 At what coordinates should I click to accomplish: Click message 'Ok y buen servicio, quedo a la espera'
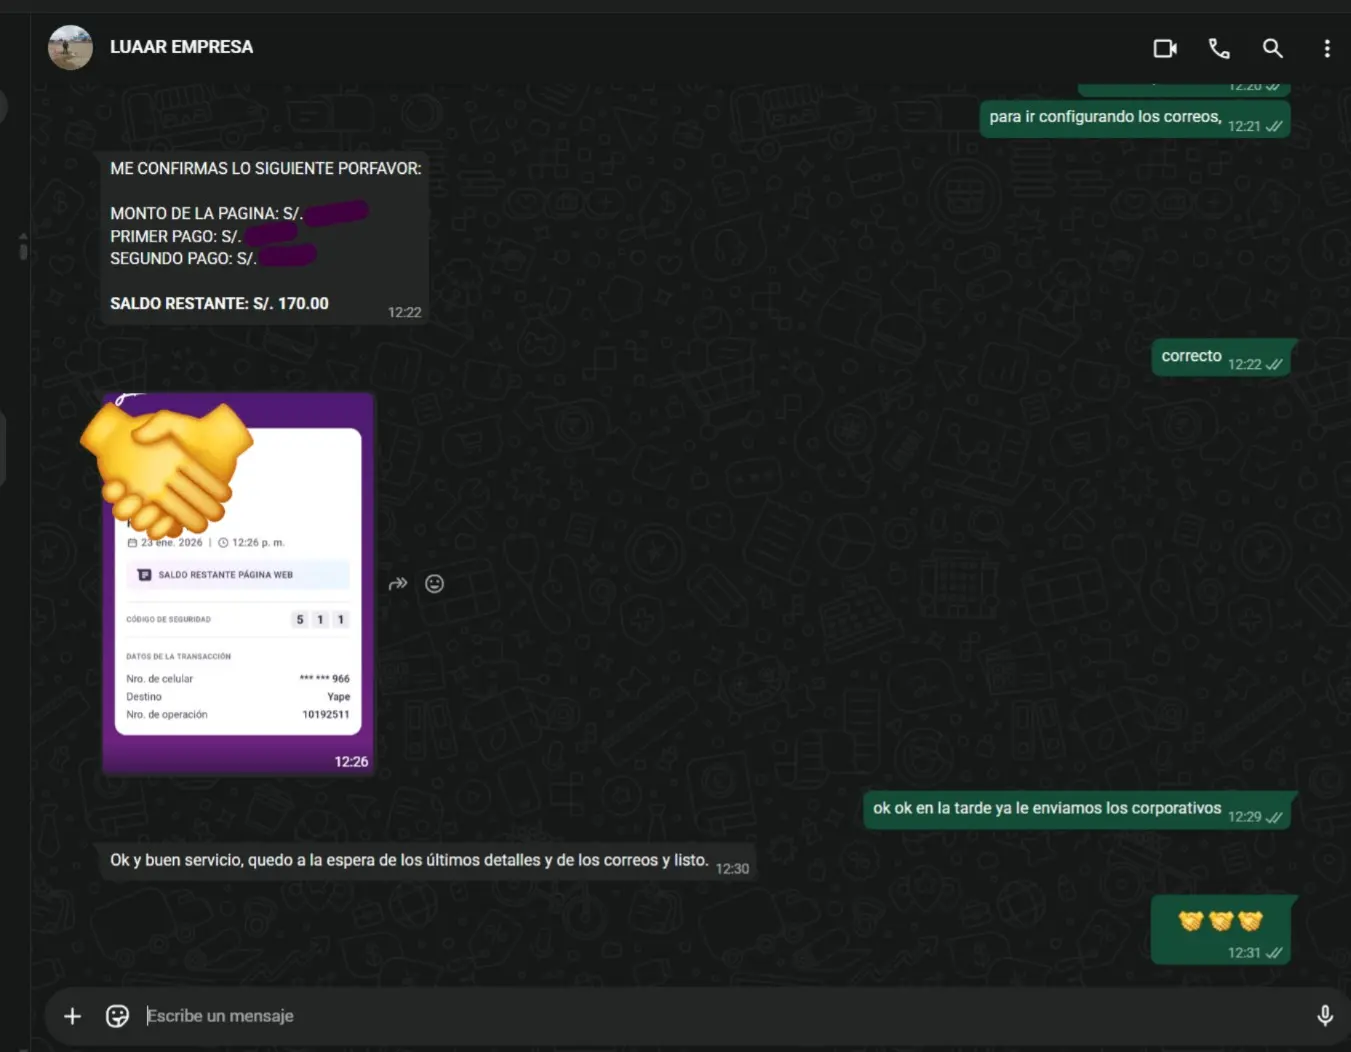click(427, 862)
